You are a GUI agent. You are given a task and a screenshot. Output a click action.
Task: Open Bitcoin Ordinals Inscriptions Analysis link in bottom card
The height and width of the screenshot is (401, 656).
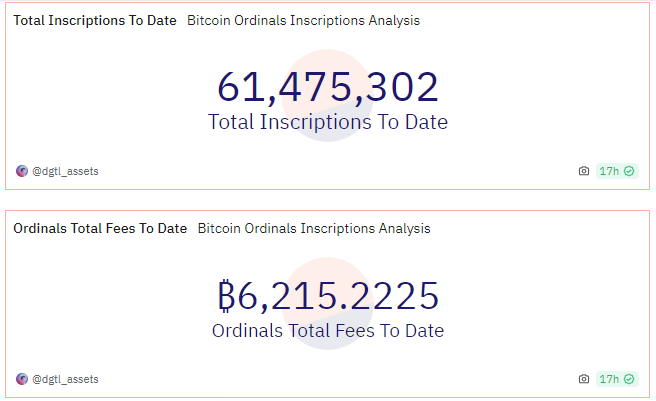[x=314, y=228]
